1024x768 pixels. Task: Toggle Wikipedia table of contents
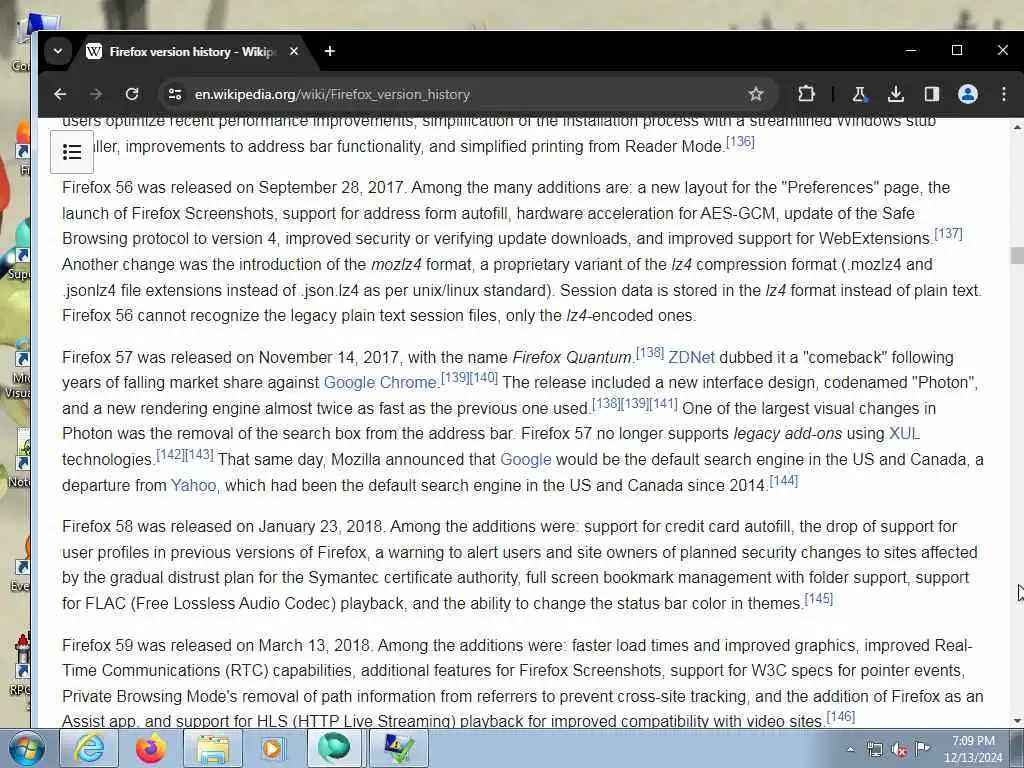point(72,152)
